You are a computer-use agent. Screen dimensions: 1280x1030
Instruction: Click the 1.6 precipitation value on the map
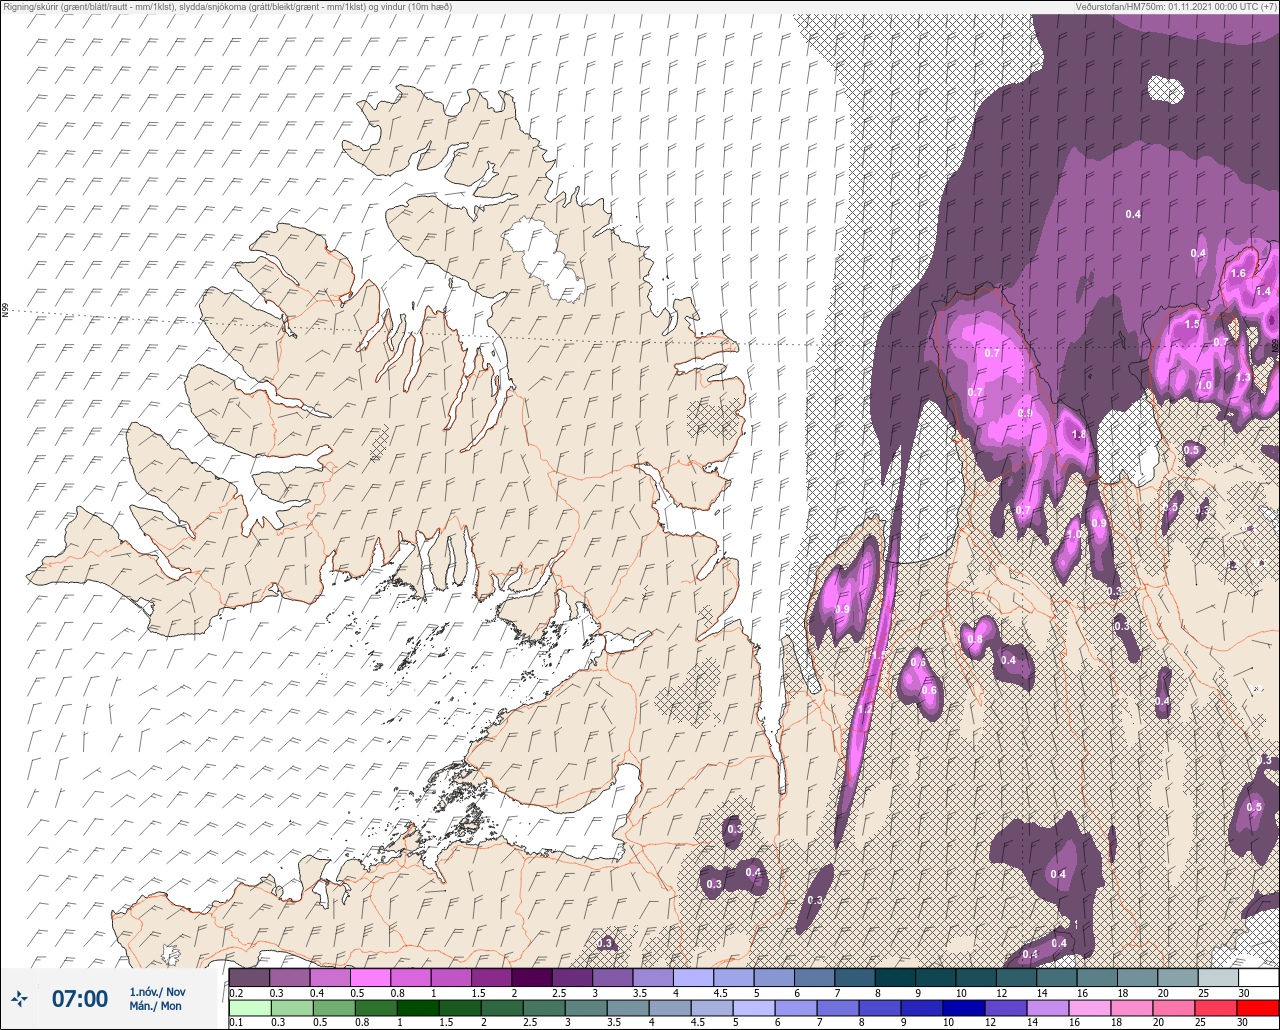[x=1237, y=273]
